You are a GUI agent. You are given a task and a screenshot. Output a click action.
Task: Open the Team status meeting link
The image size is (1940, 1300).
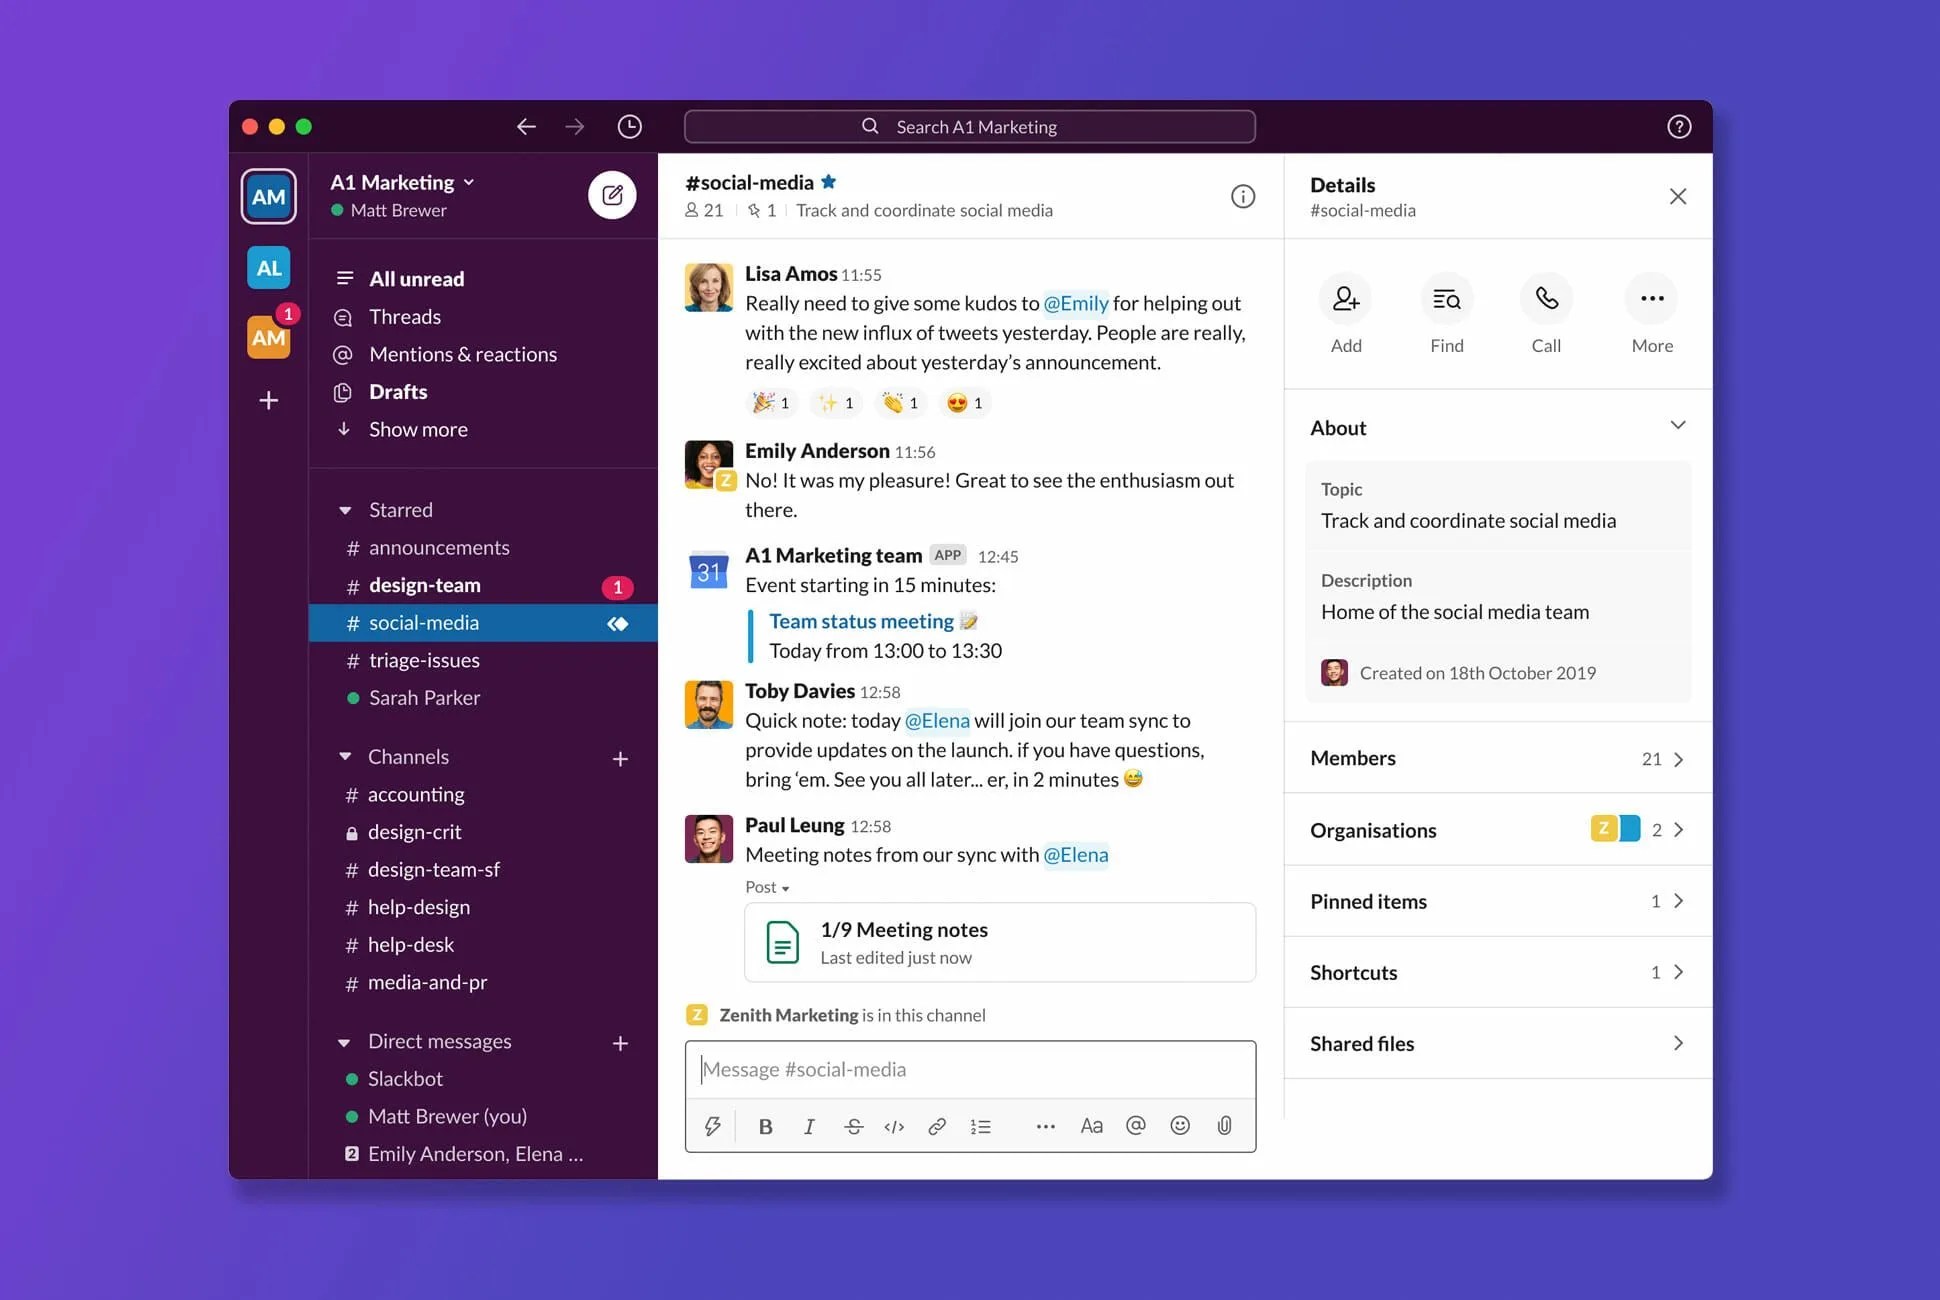pyautogui.click(x=861, y=621)
